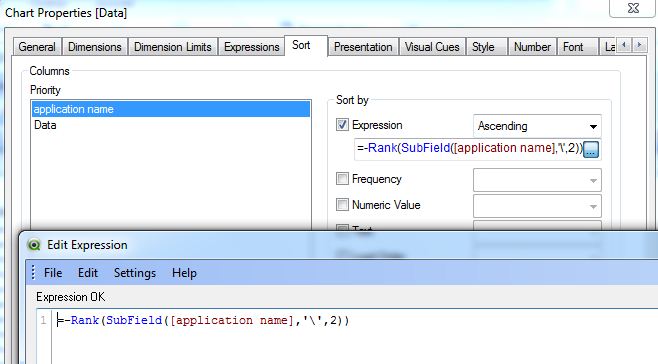This screenshot has height=364, width=658.
Task: Switch to the Number tab
Action: point(532,47)
